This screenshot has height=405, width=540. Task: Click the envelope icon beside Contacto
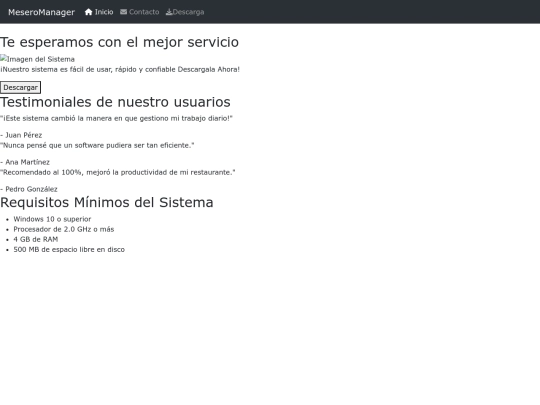pyautogui.click(x=123, y=12)
